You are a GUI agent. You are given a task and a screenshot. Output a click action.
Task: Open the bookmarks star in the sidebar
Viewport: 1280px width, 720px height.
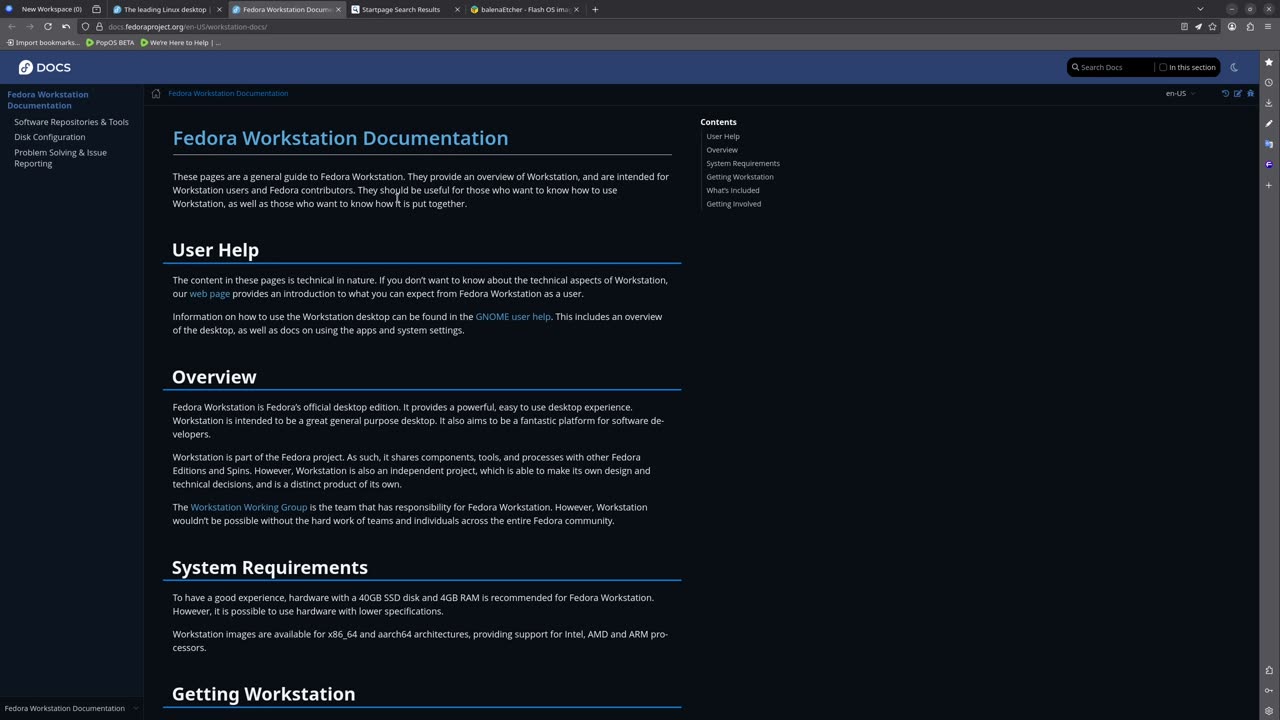click(x=1269, y=62)
